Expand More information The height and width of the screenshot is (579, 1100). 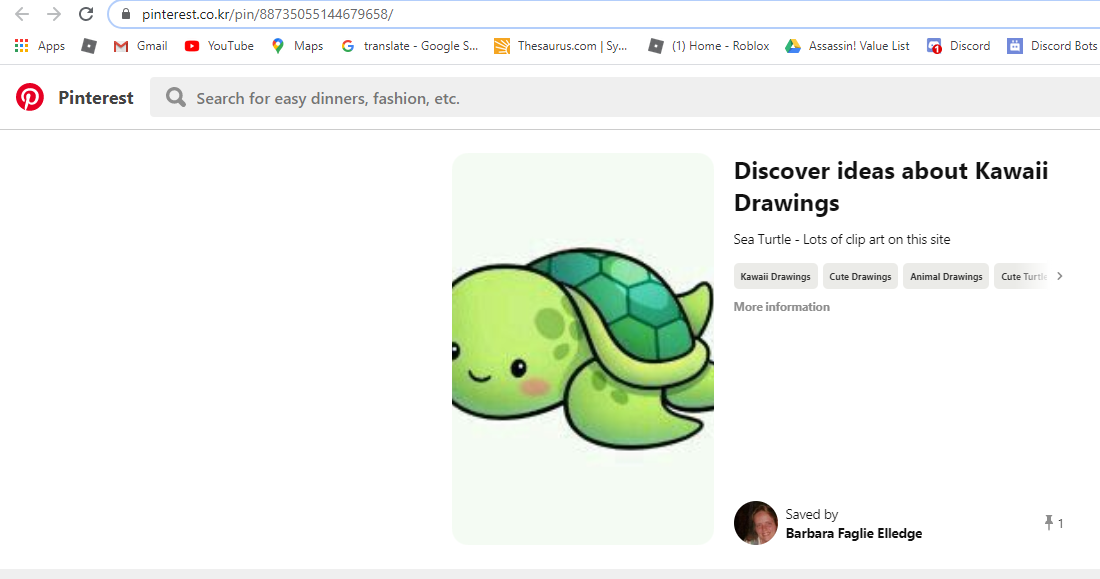pyautogui.click(x=782, y=307)
